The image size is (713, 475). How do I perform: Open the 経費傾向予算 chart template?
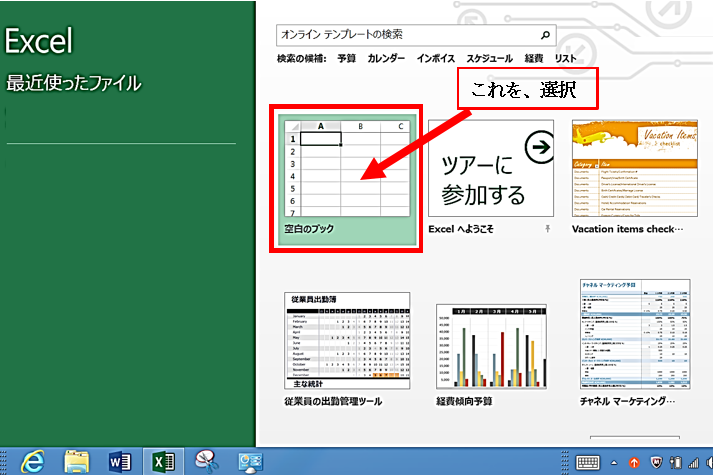coord(491,346)
